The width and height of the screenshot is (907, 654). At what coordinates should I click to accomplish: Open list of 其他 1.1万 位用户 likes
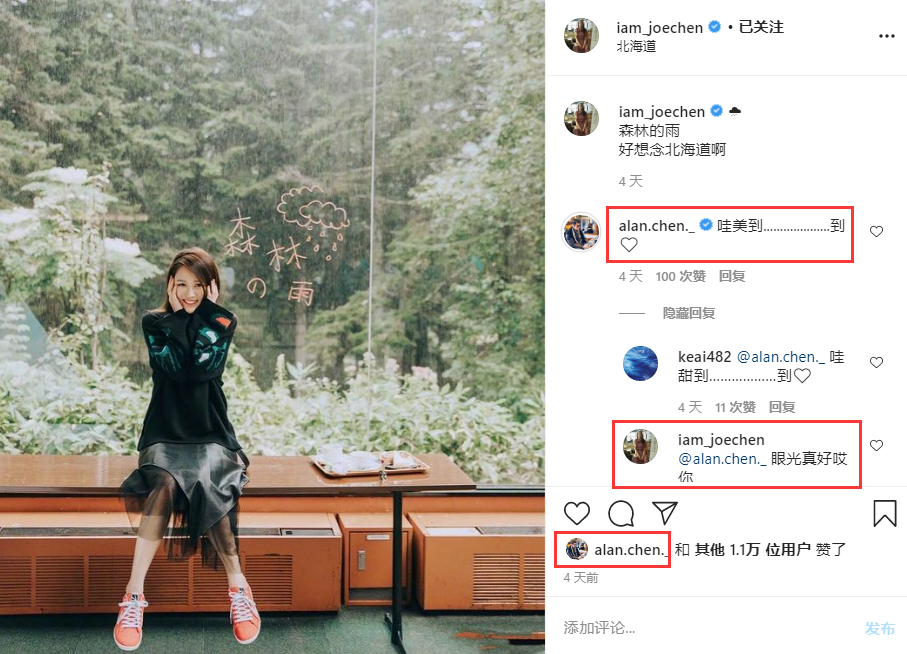752,549
